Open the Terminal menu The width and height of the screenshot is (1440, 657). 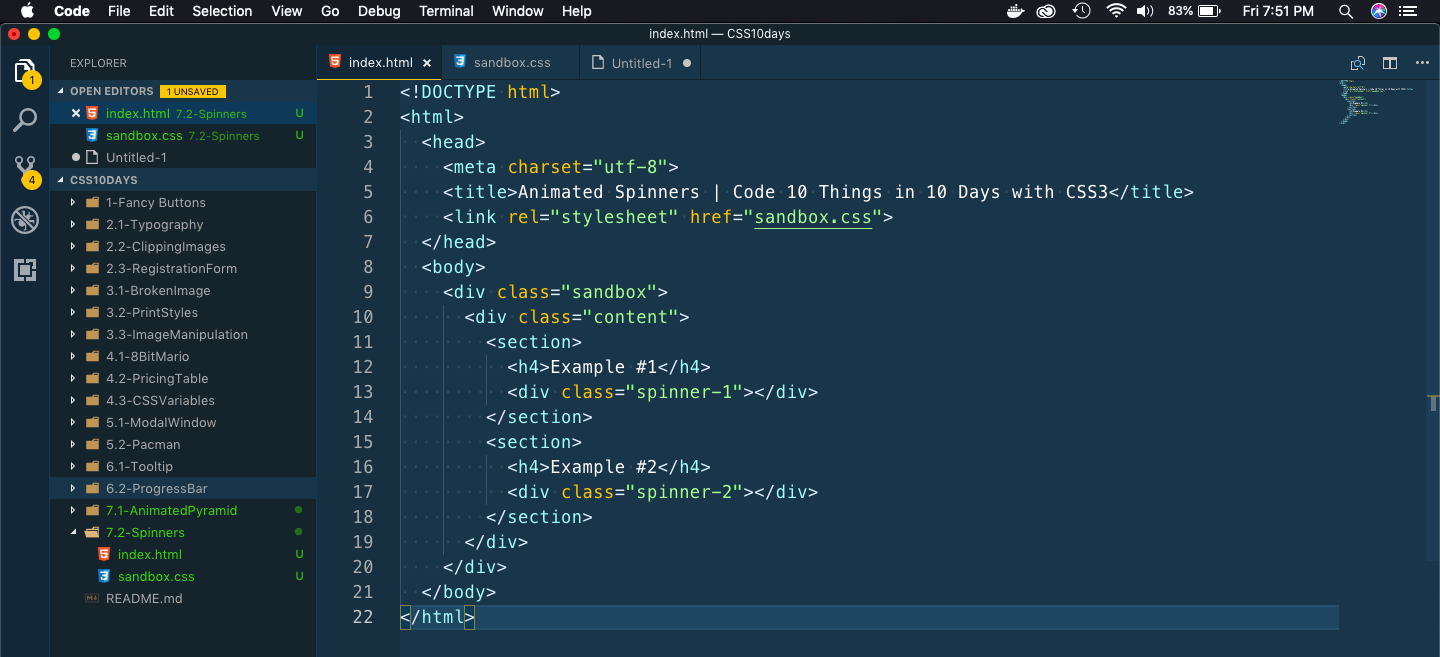[x=446, y=11]
